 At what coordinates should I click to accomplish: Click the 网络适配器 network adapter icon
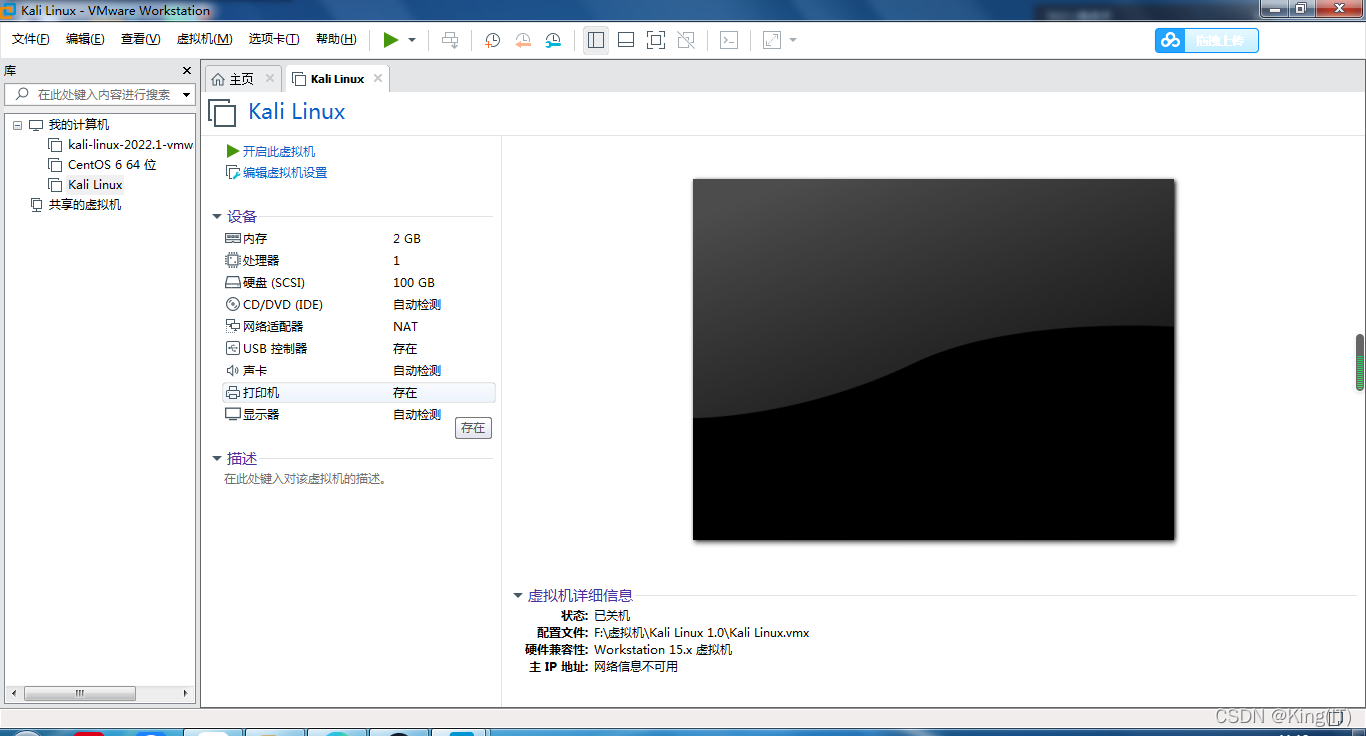tap(233, 327)
